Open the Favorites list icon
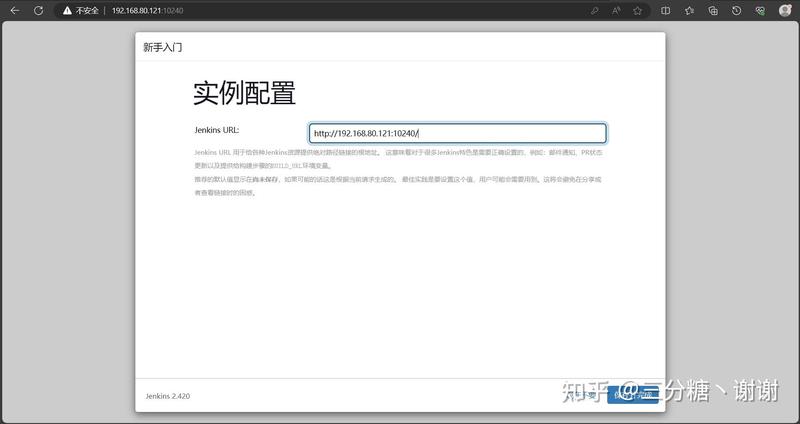The image size is (800, 424). pyautogui.click(x=690, y=10)
